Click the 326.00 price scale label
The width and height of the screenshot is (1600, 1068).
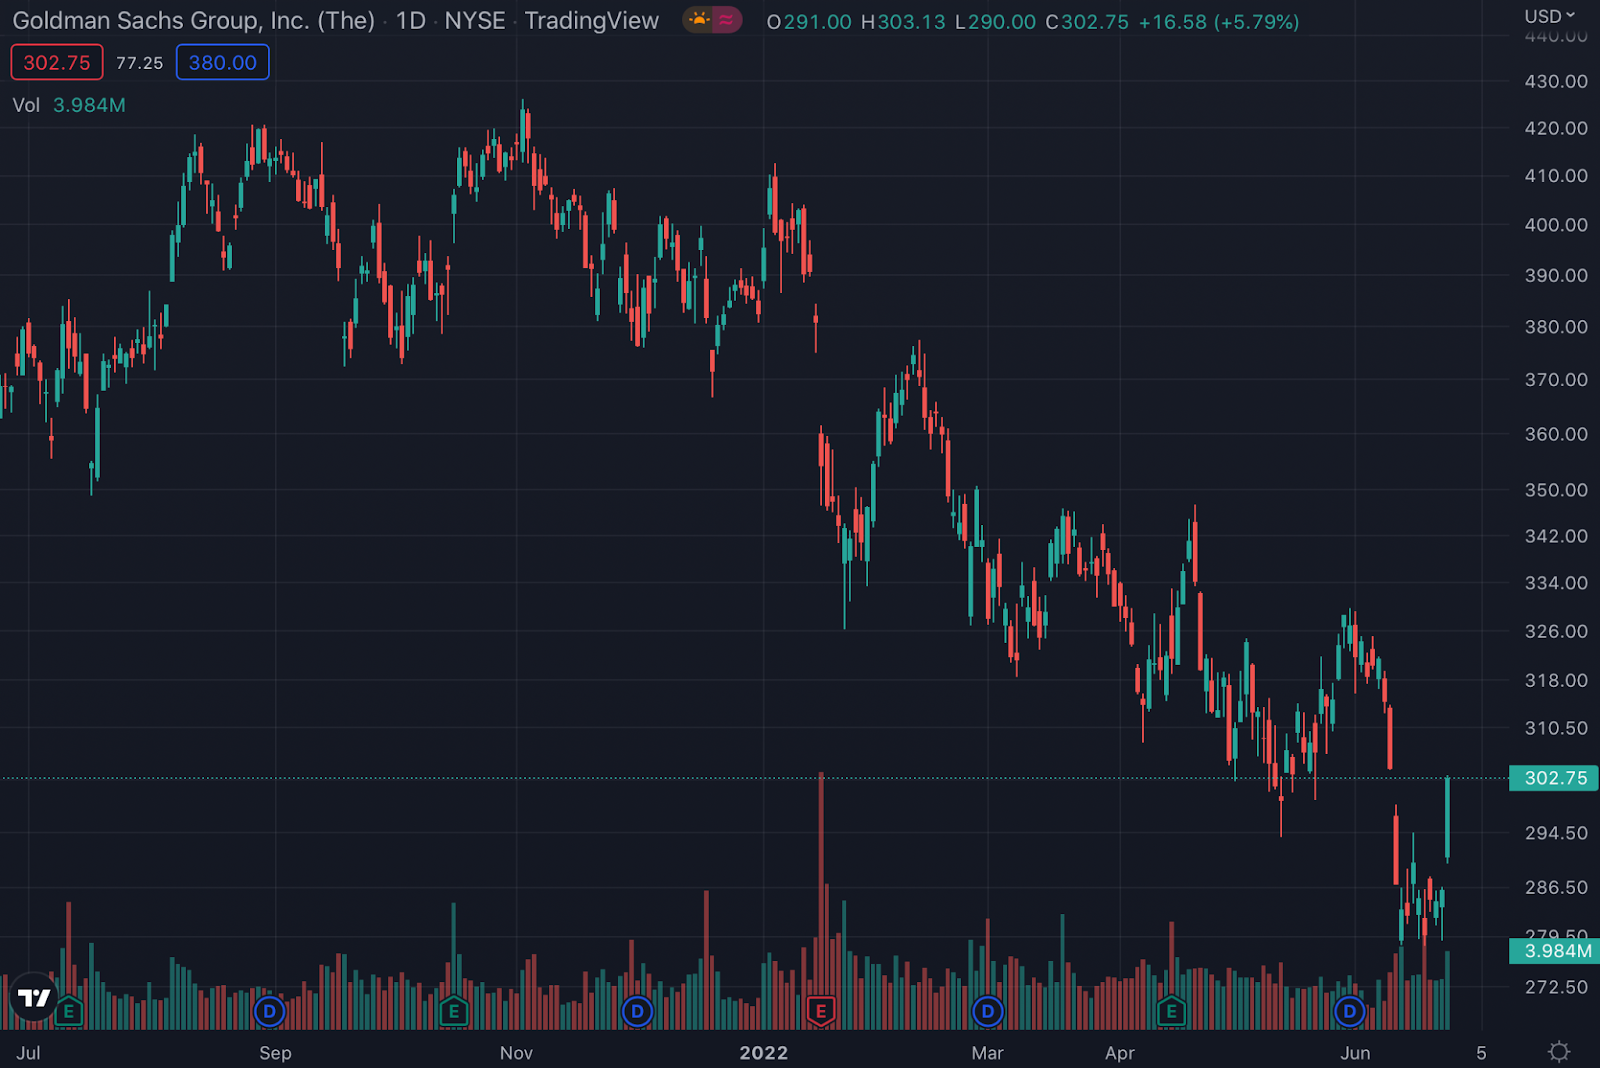click(x=1556, y=631)
